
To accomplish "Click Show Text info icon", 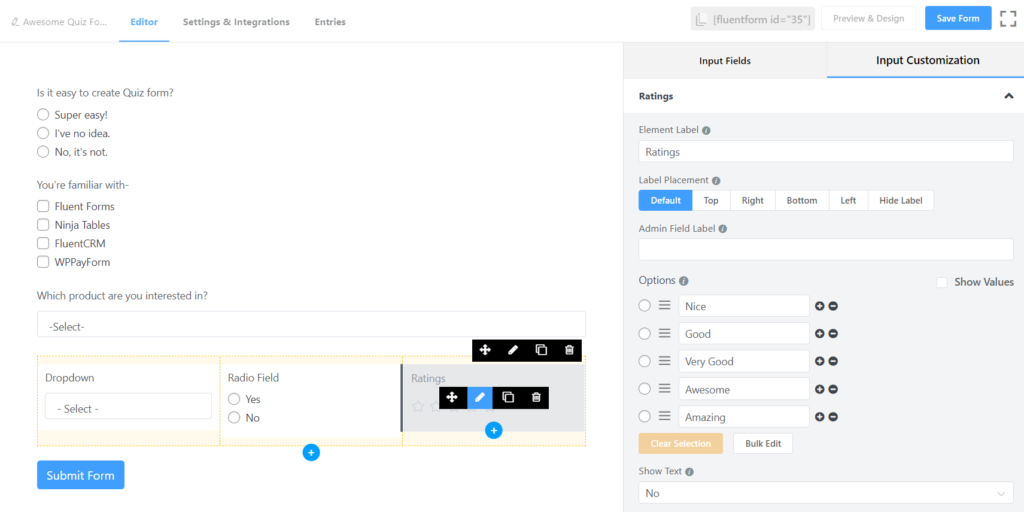I will point(689,472).
